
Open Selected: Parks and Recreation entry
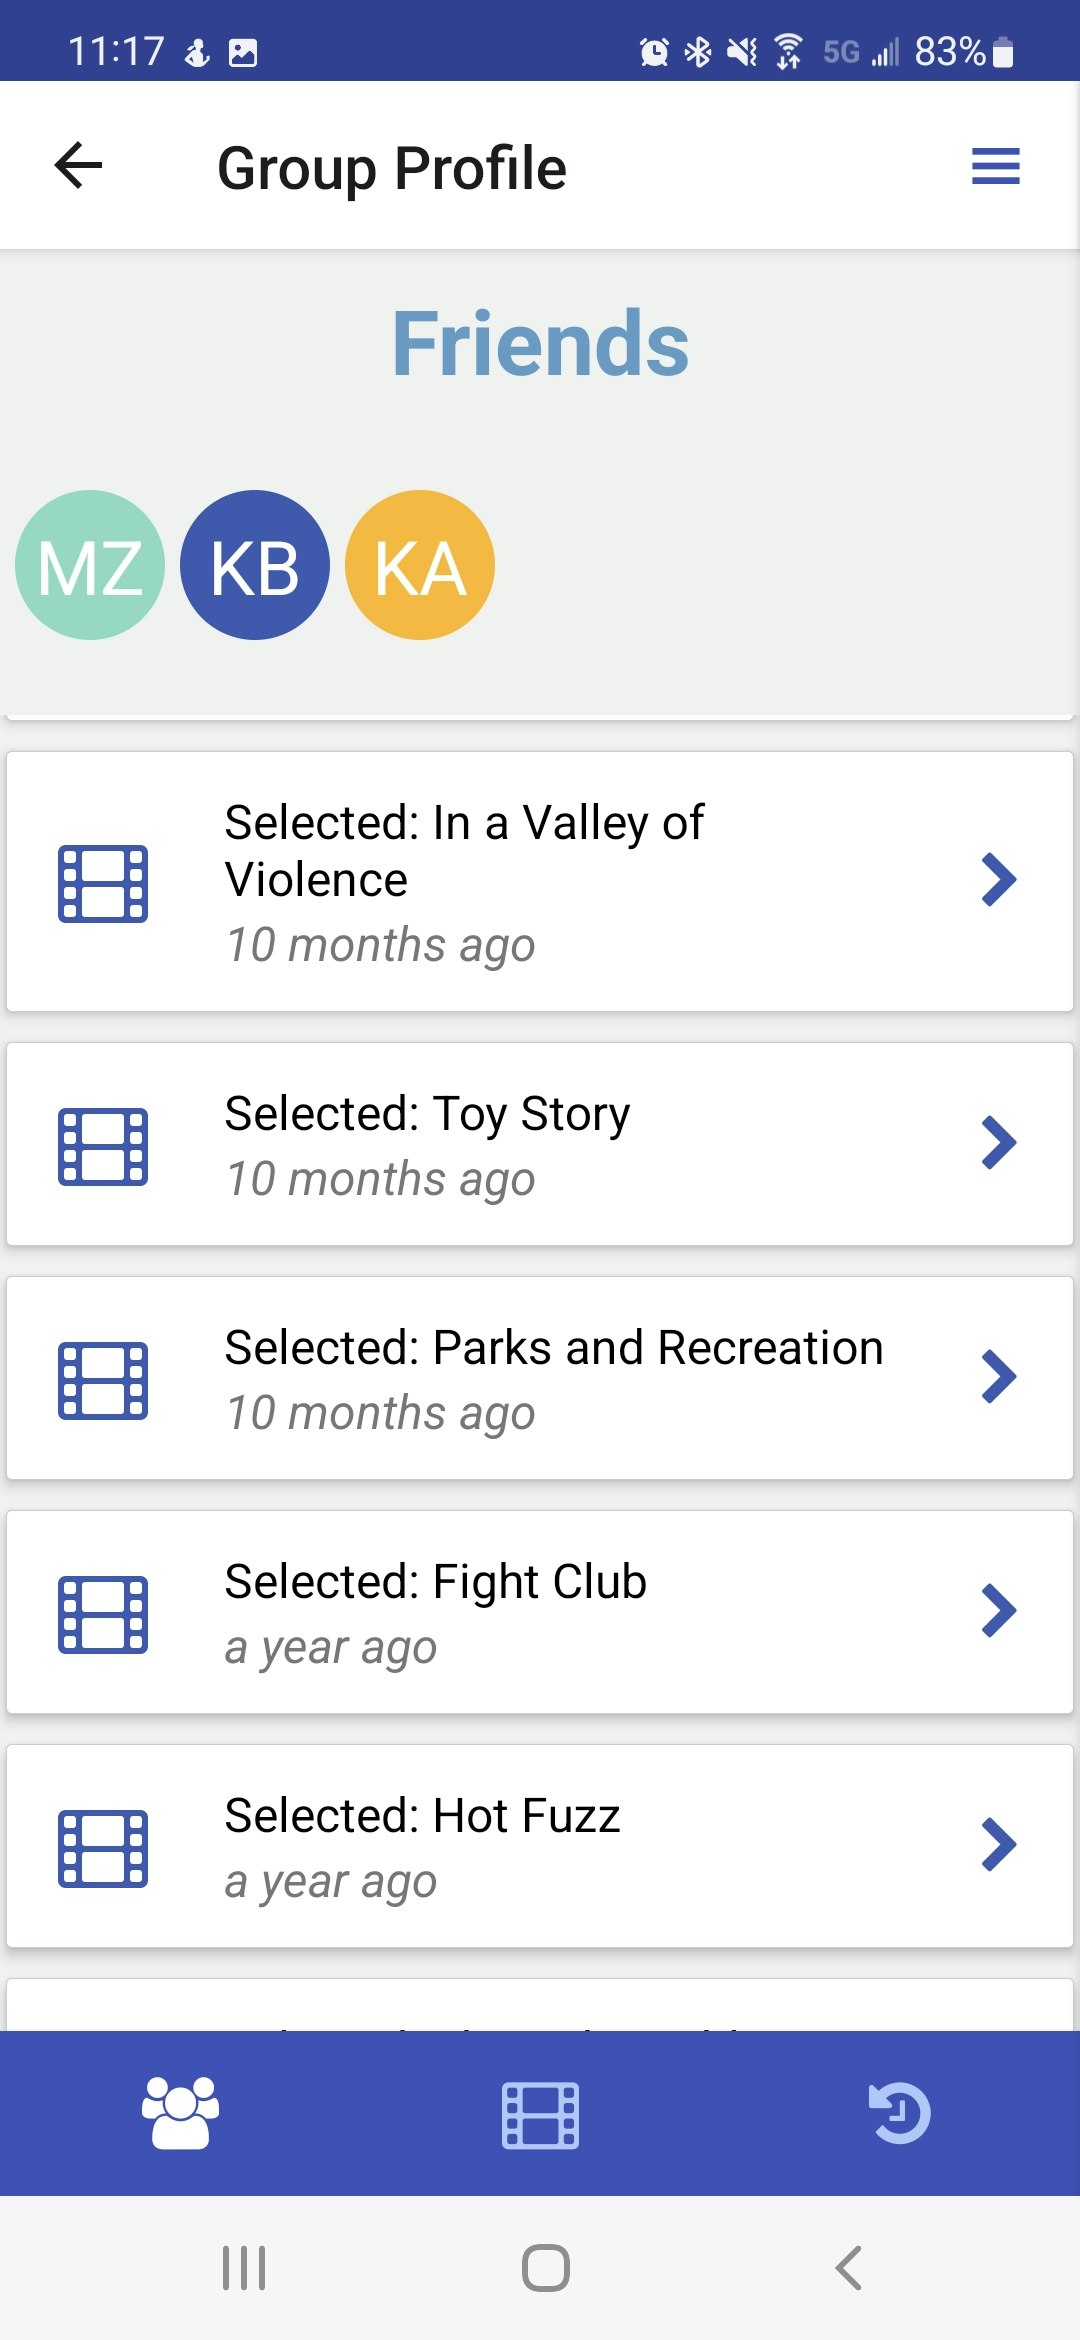coord(540,1378)
